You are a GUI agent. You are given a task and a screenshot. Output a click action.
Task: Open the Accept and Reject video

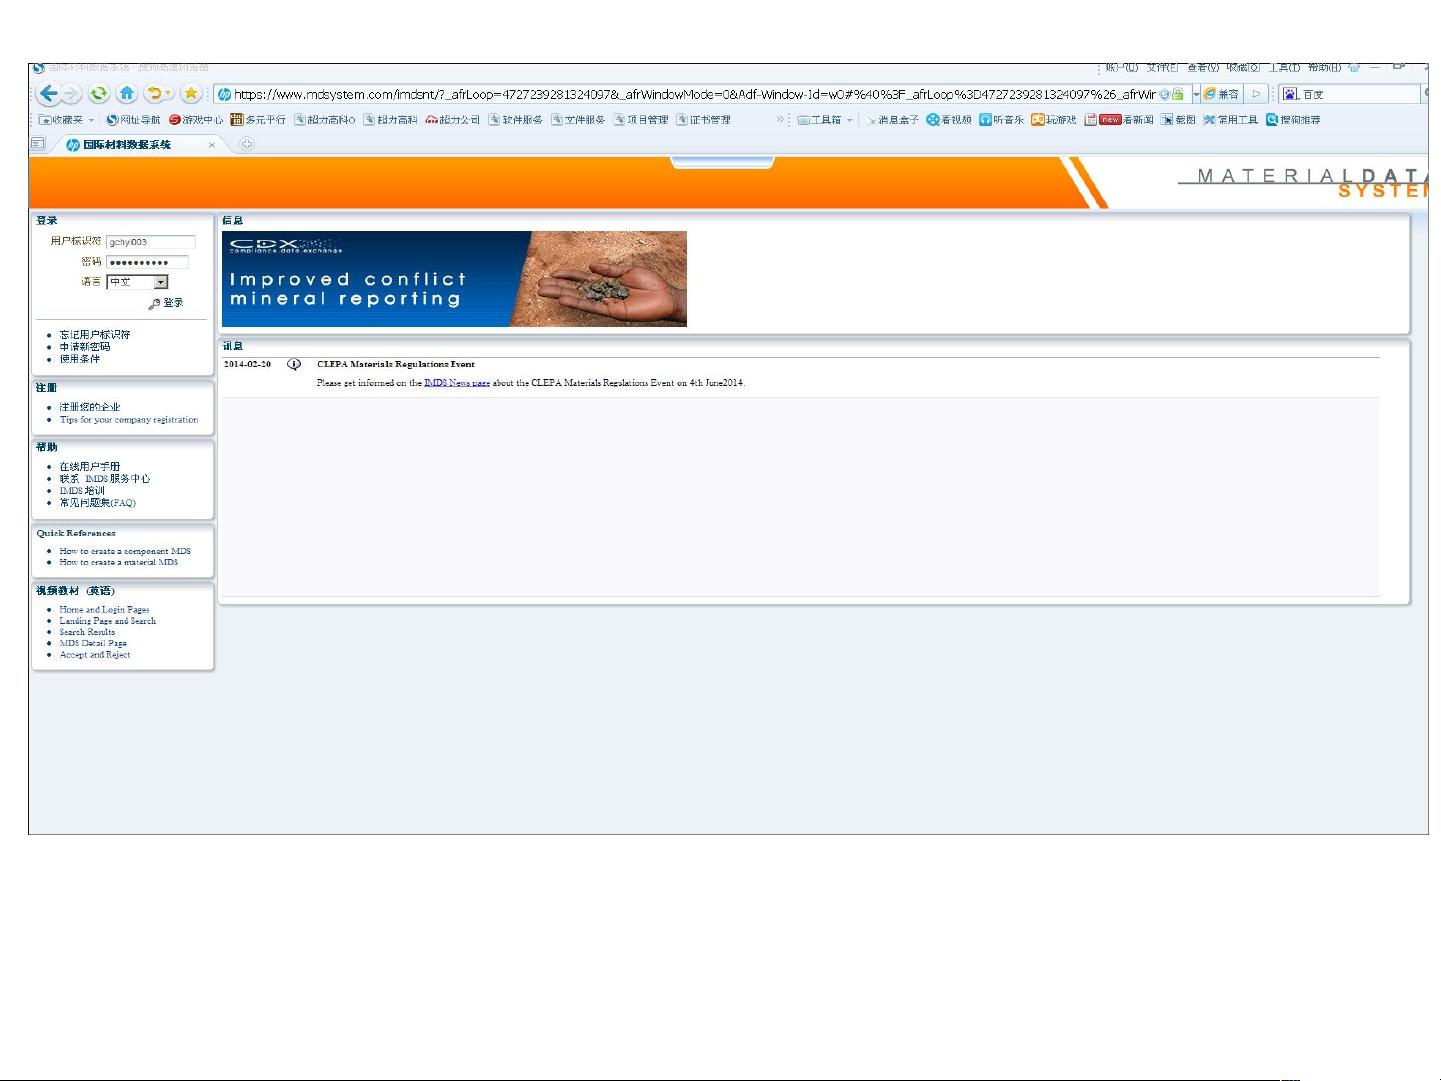(x=95, y=655)
